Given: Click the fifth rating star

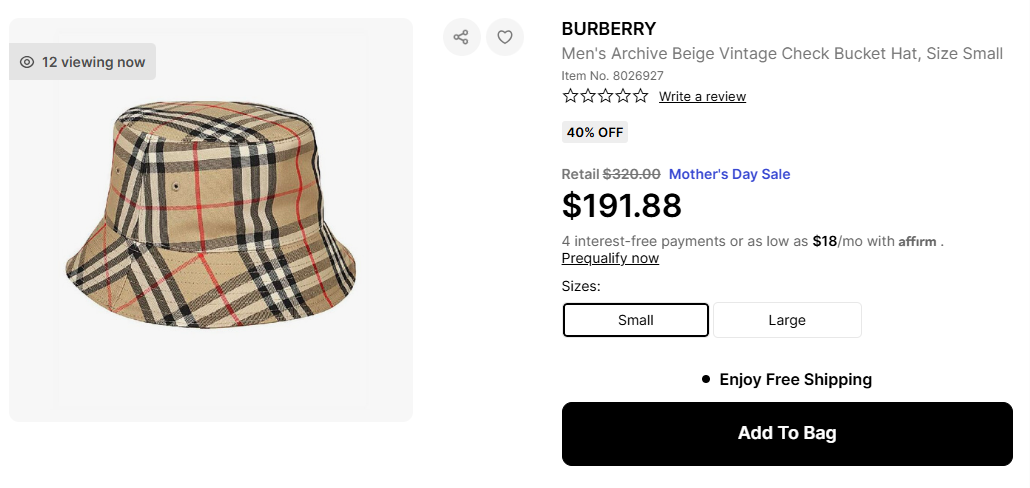Looking at the screenshot, I should (x=640, y=96).
